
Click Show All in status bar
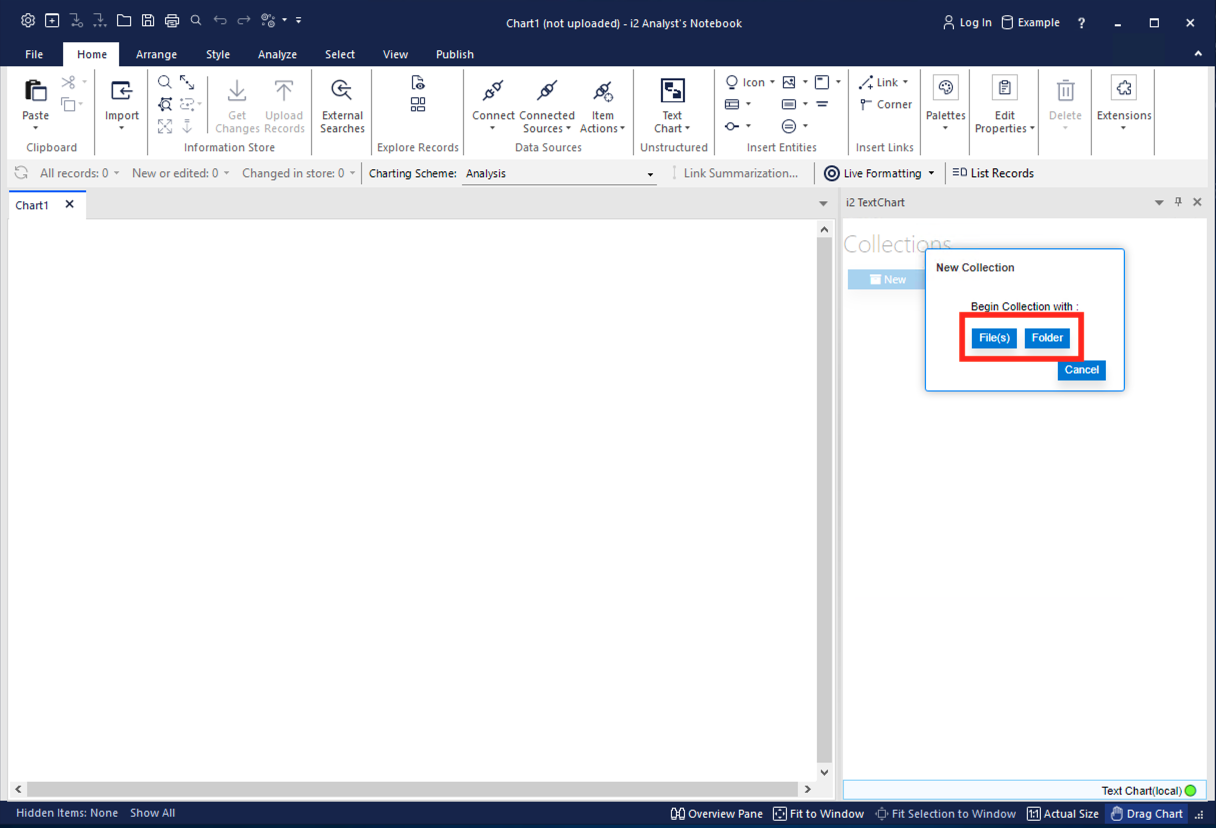coord(152,813)
